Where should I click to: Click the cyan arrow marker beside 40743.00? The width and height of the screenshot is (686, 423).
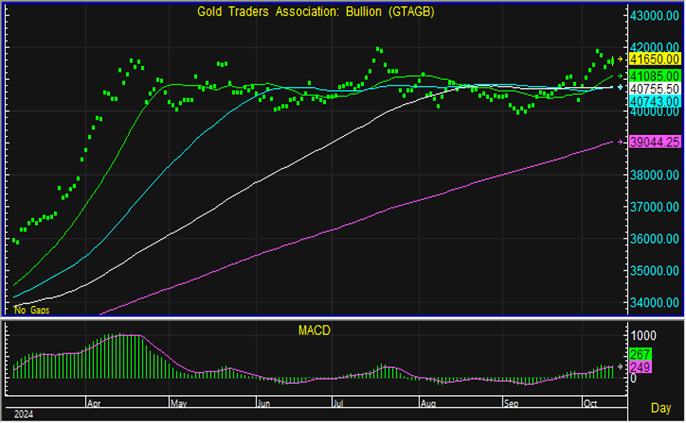(622, 88)
